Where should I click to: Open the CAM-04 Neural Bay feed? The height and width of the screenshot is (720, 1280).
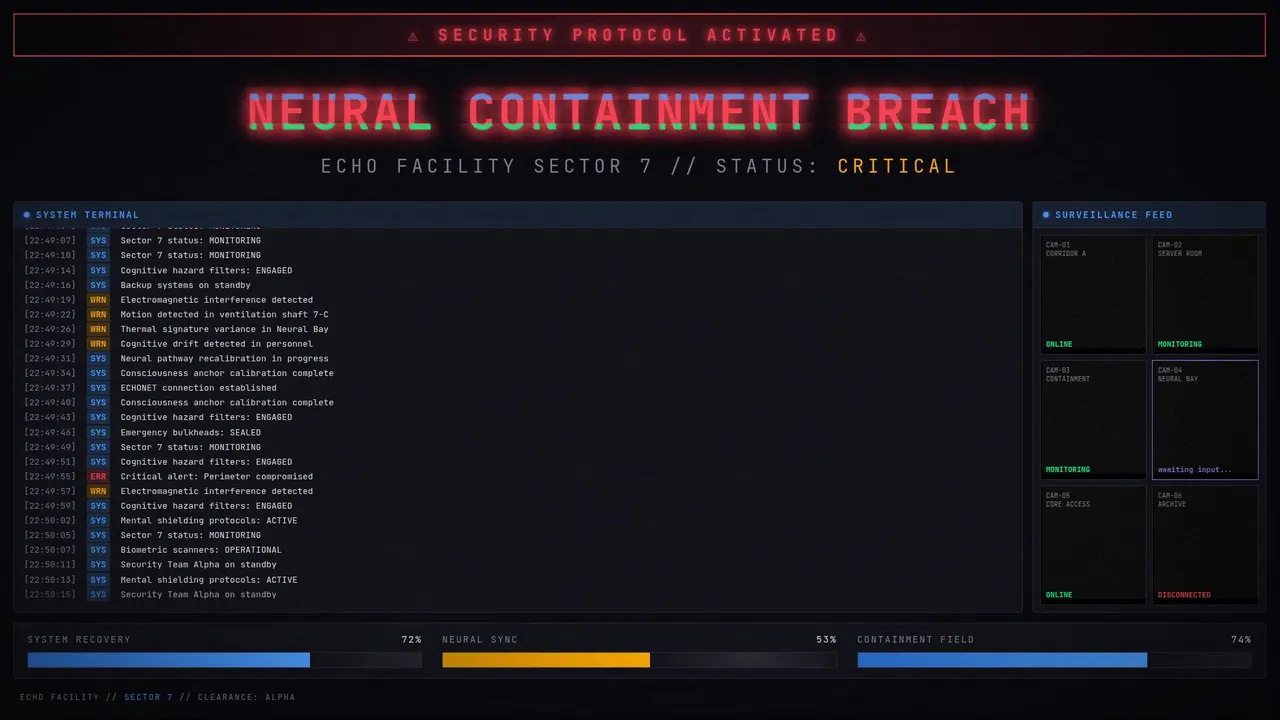point(1205,420)
